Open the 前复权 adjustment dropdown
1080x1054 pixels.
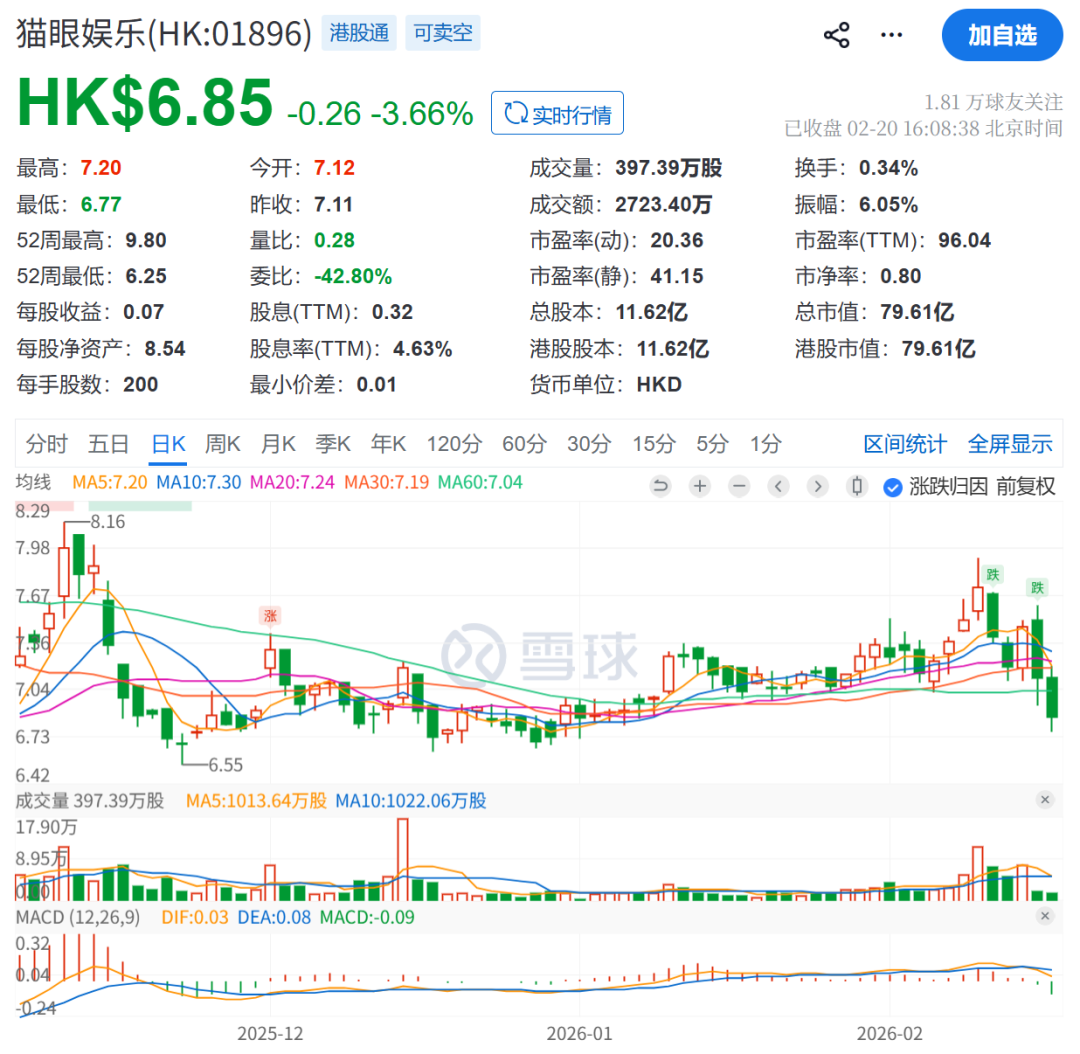(x=1025, y=487)
